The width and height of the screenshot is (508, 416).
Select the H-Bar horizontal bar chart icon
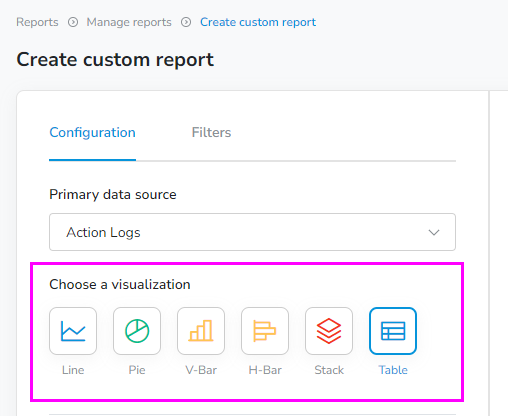tap(265, 331)
